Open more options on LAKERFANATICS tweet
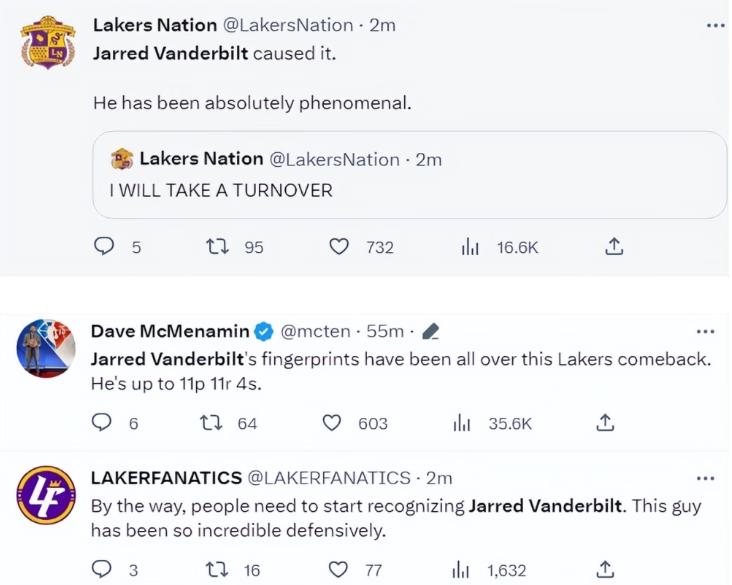Image resolution: width=732 pixels, height=585 pixels. 705,478
